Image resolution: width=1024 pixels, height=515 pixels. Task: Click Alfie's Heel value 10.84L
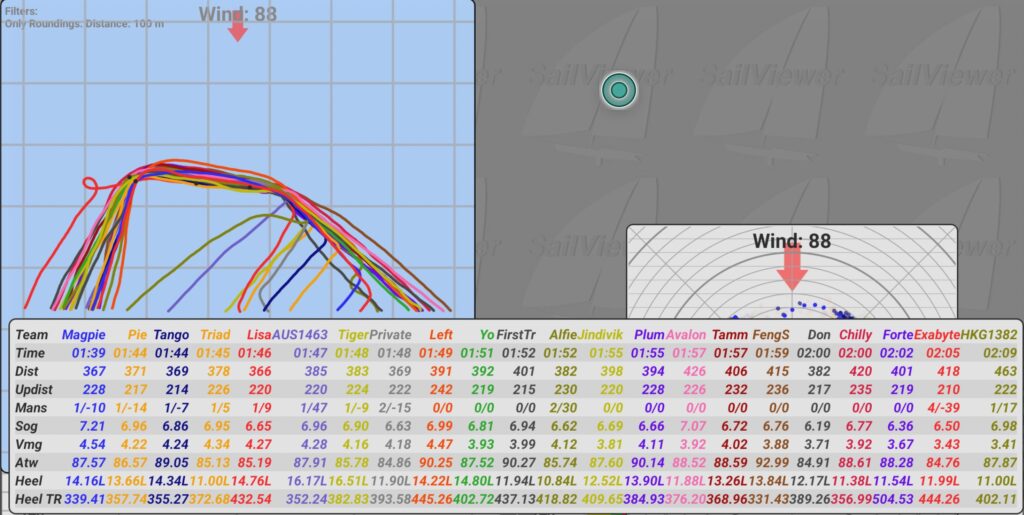pos(557,481)
